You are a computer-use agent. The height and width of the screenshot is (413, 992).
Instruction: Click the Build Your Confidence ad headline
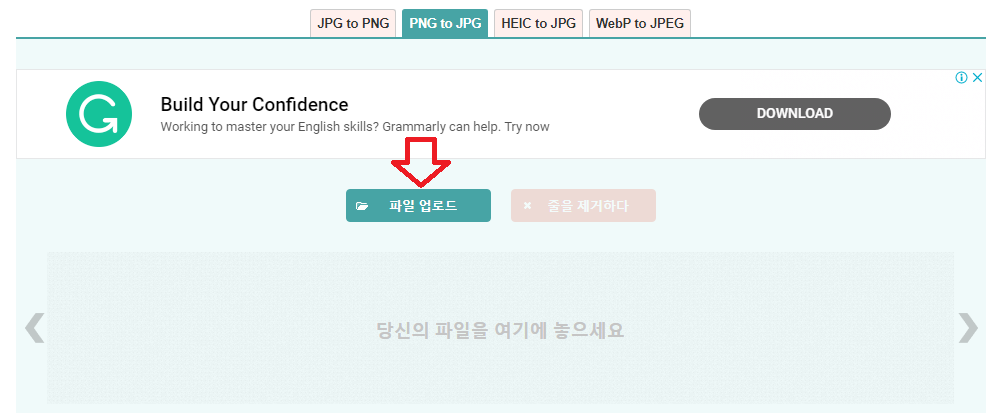[x=254, y=104]
